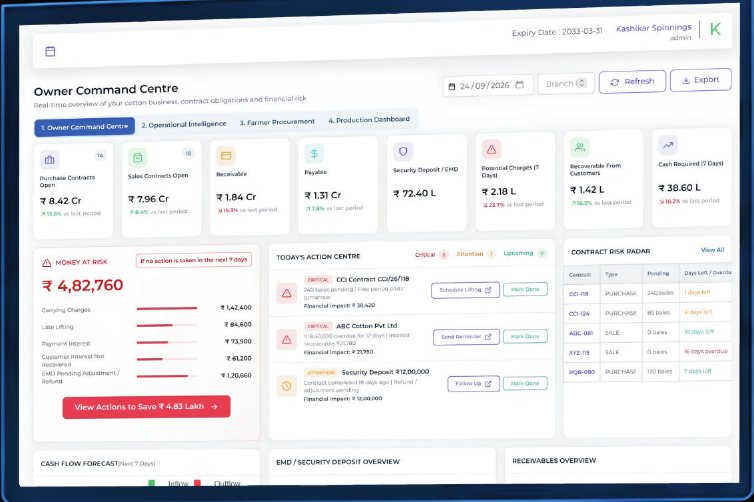Click the Receivable card icon
The height and width of the screenshot is (502, 754).
point(226,156)
